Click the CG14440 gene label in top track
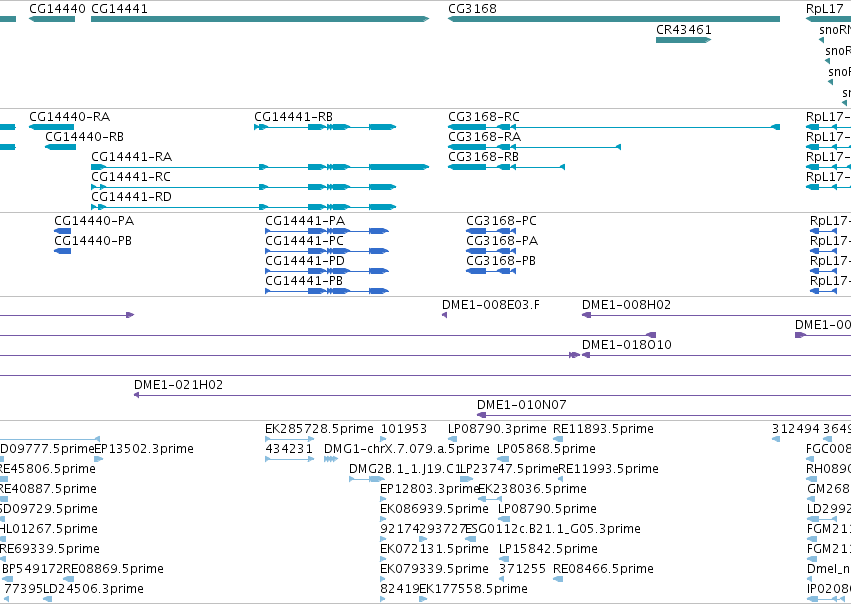Viewport: 851px width, 604px height. (x=57, y=9)
